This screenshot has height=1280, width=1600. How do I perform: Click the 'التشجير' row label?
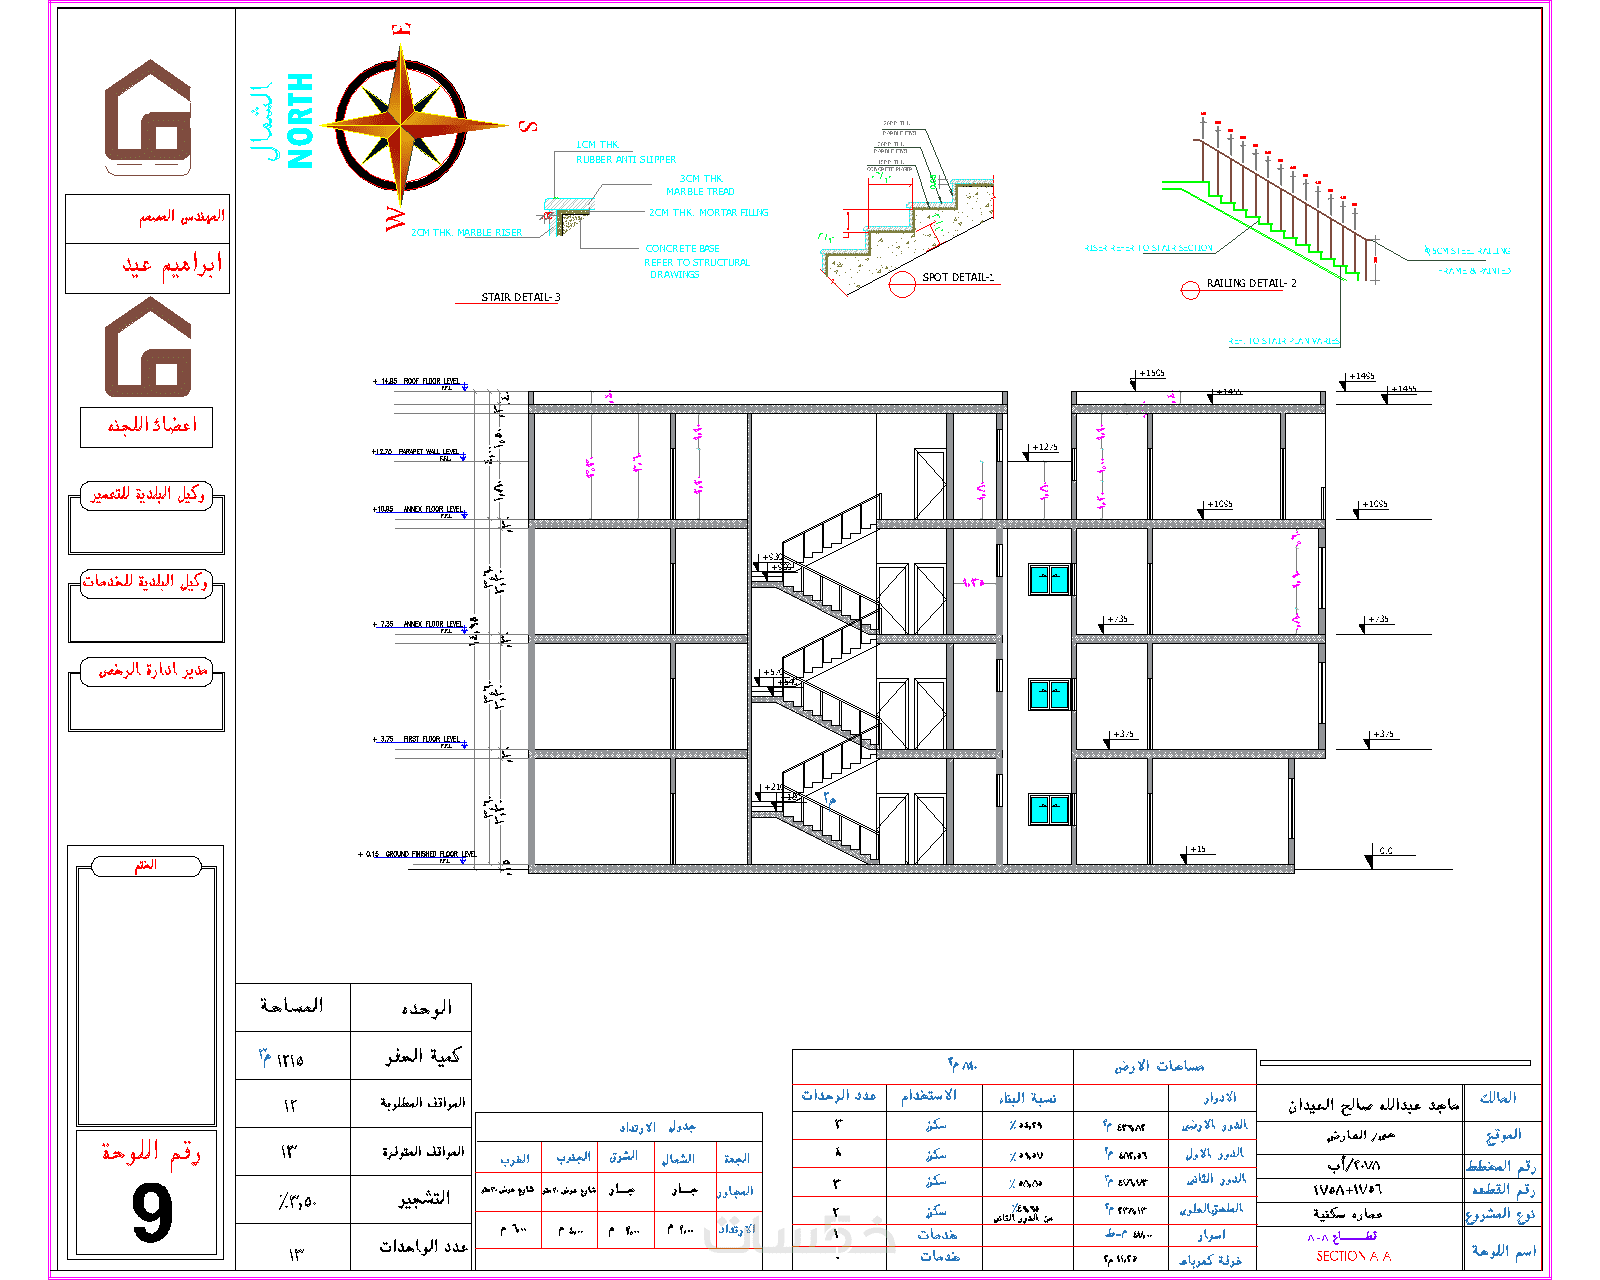click(x=424, y=1198)
